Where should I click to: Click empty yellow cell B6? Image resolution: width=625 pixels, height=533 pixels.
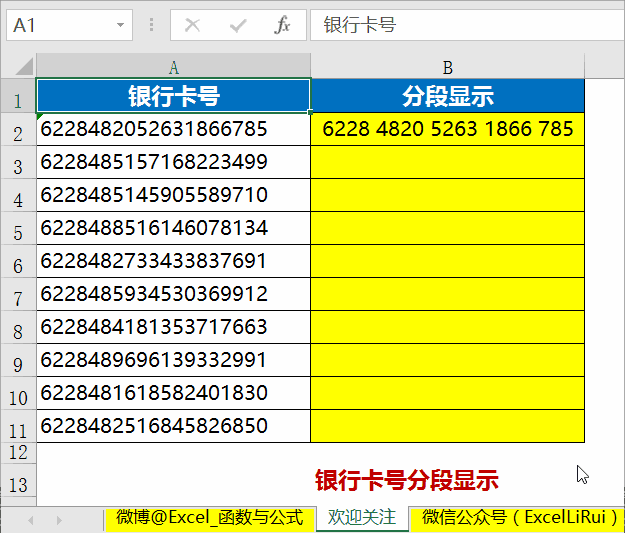[x=448, y=262]
